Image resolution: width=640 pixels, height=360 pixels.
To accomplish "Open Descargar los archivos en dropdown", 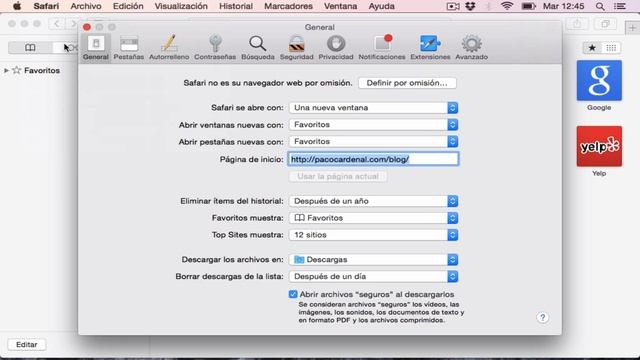I will click(x=373, y=260).
